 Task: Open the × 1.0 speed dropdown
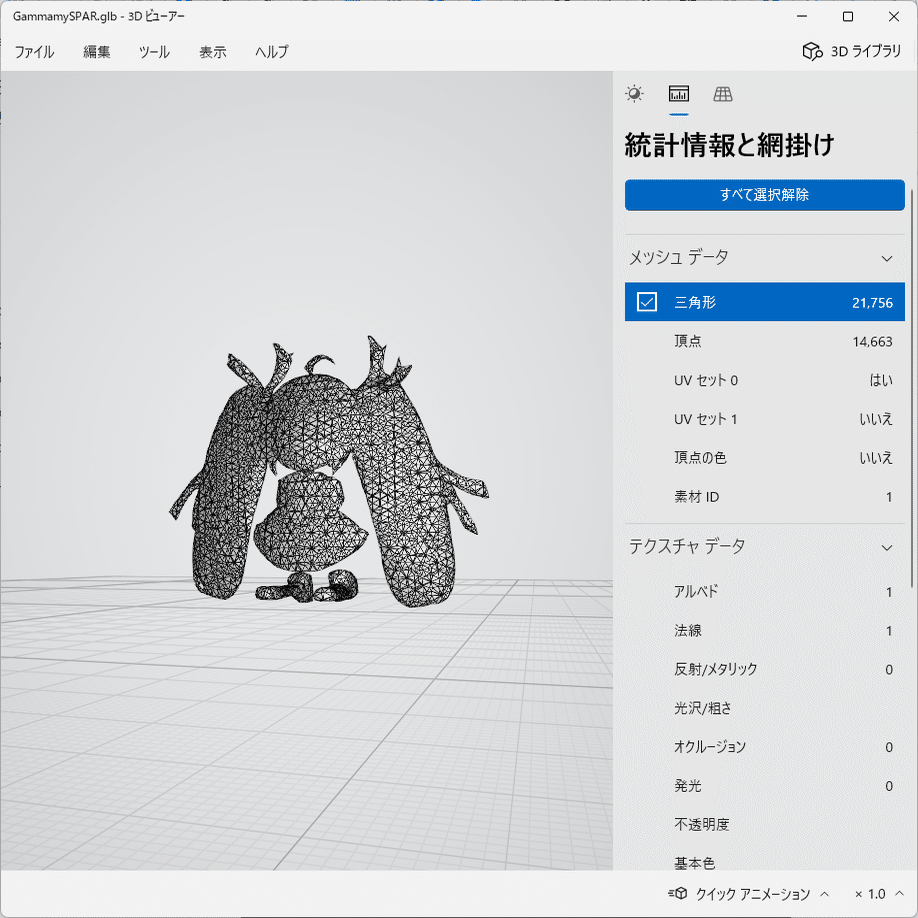click(879, 894)
